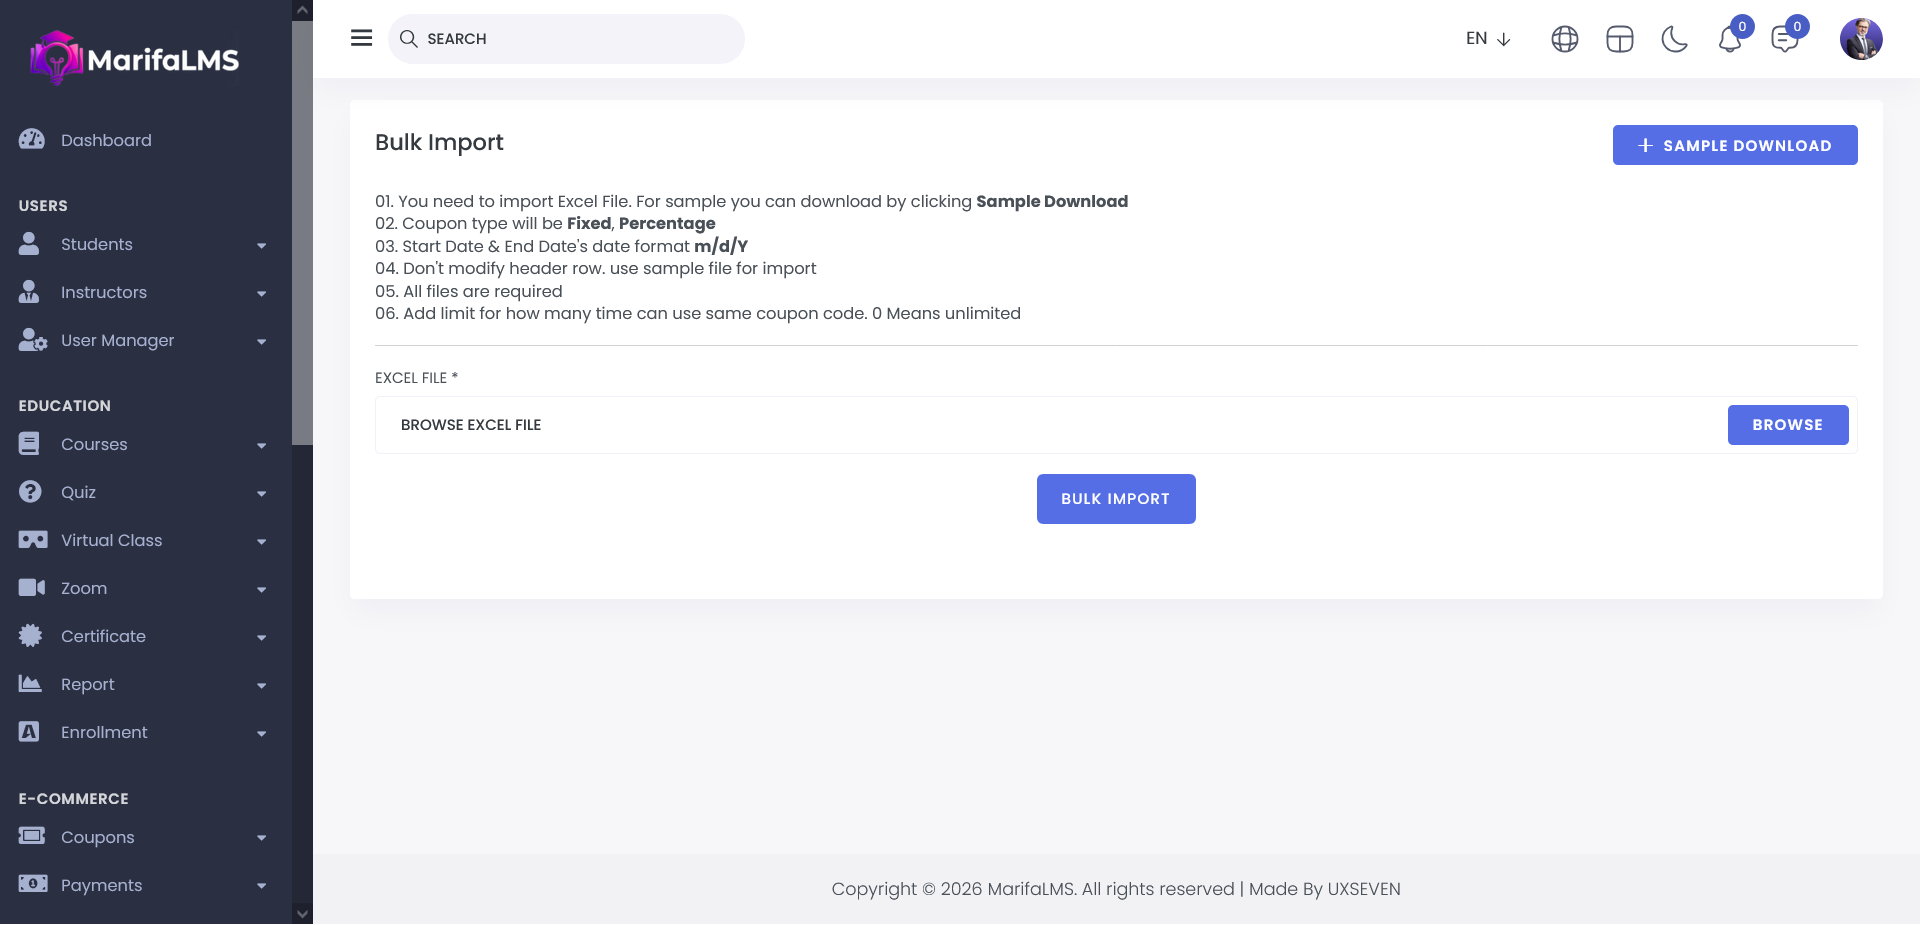1920x925 pixels.
Task: Toggle dark mode with moon icon
Action: coord(1674,39)
